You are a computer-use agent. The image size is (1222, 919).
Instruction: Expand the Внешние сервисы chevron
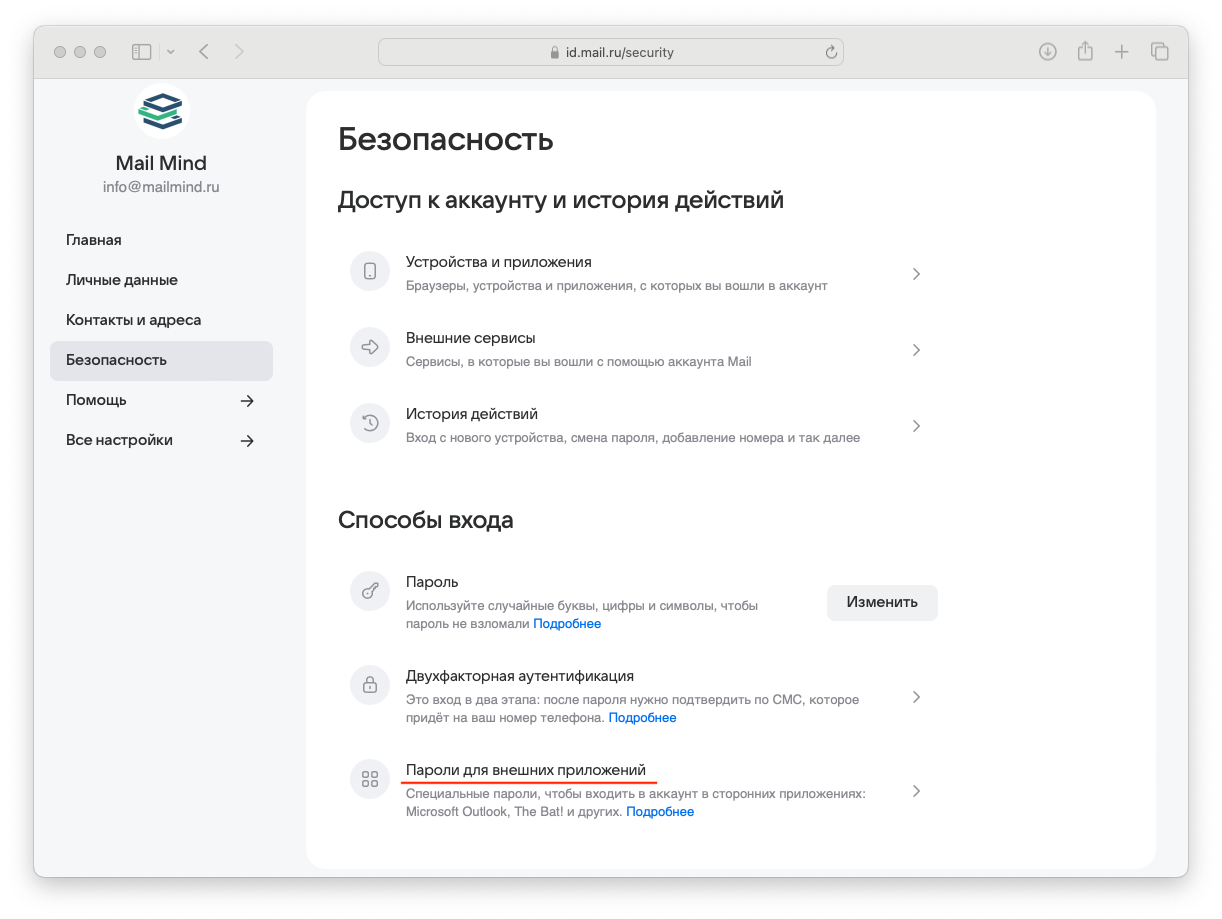coord(916,350)
